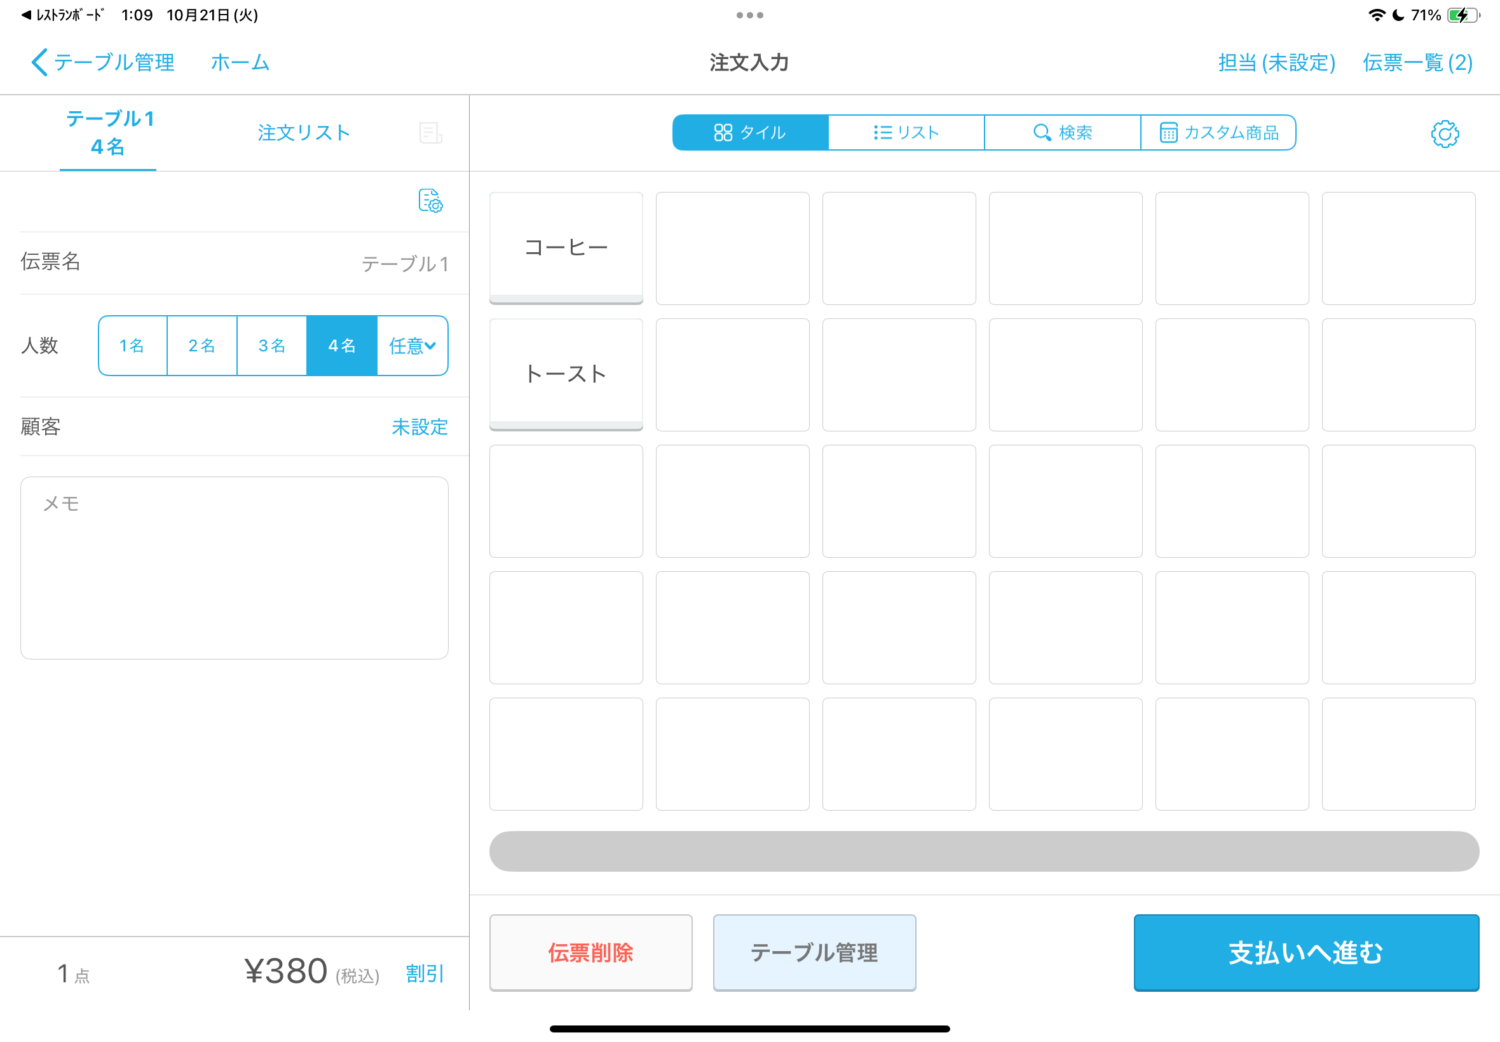Open the settings gear icon
The height and width of the screenshot is (1042, 1500).
click(x=1444, y=134)
